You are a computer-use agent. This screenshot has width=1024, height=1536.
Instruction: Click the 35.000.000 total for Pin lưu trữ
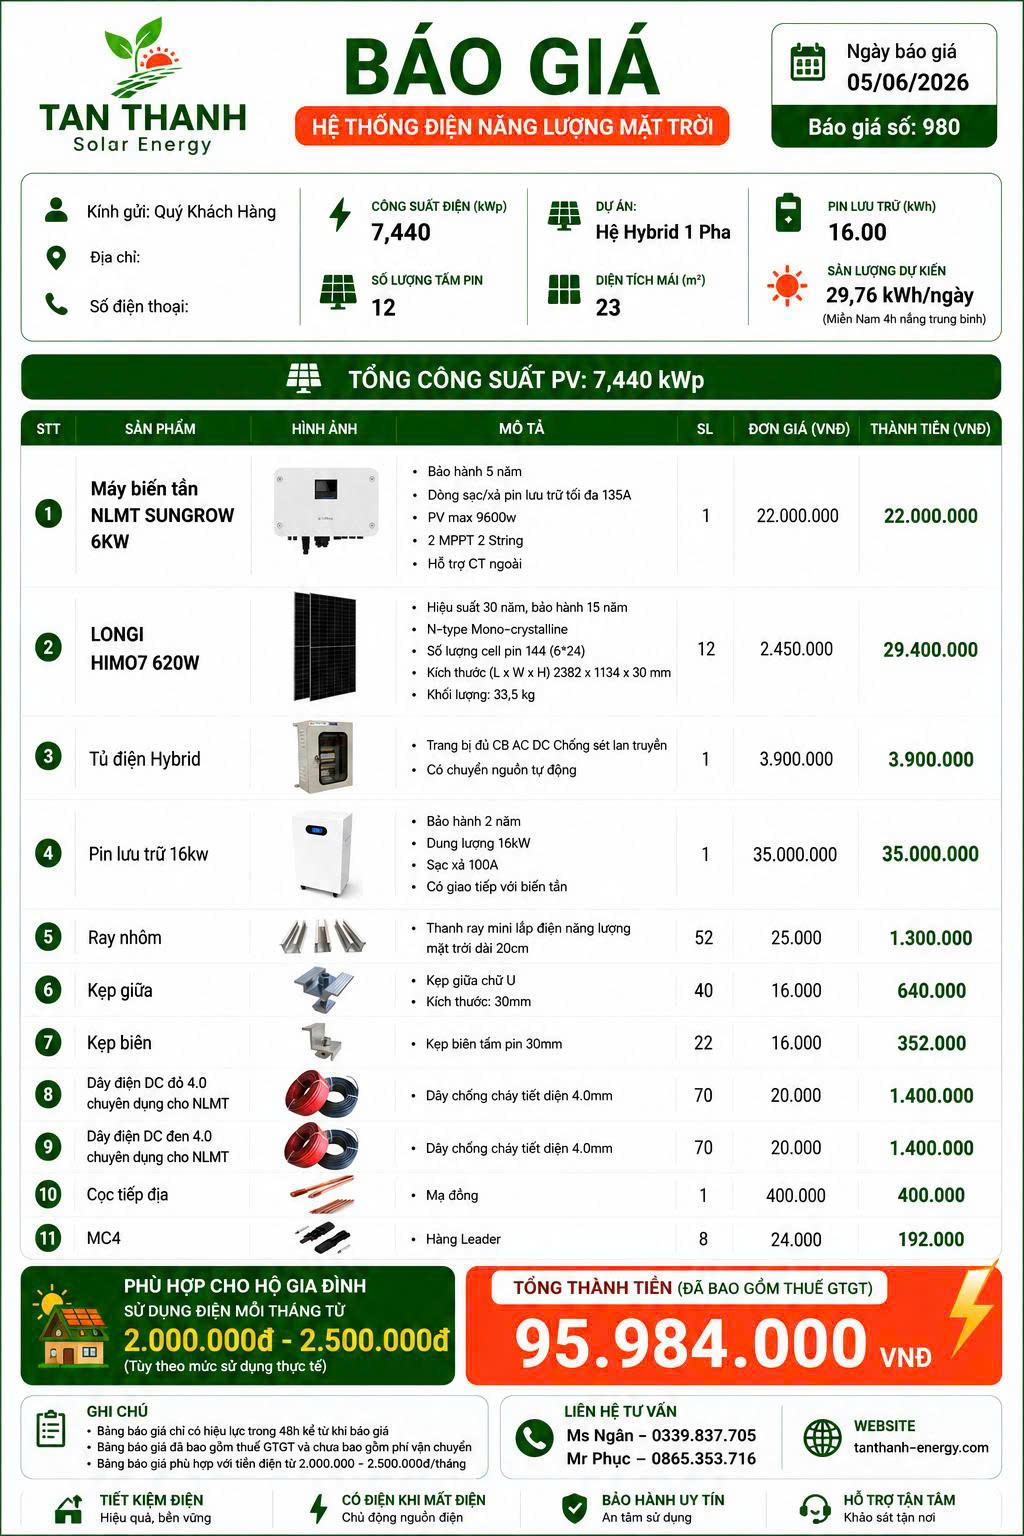pos(930,854)
